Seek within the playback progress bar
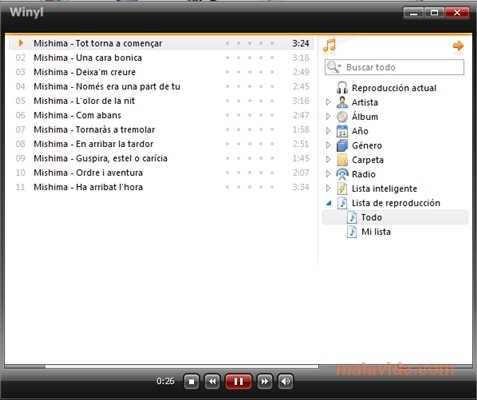The image size is (477, 400). coord(162,366)
